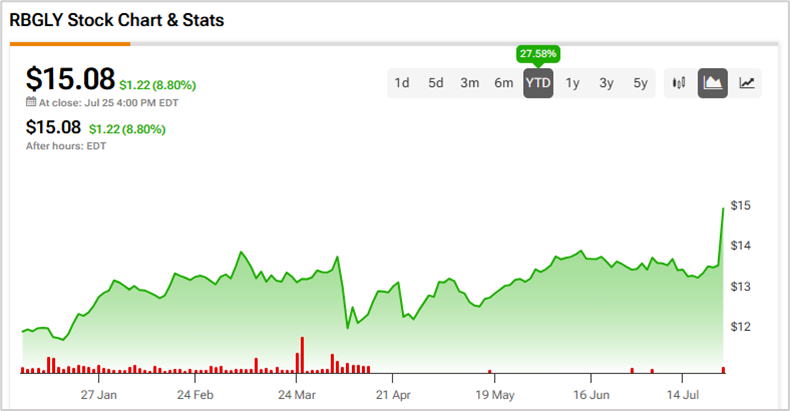This screenshot has width=790, height=411.
Task: Click the large $15.08 closing price
Action: [x=70, y=78]
